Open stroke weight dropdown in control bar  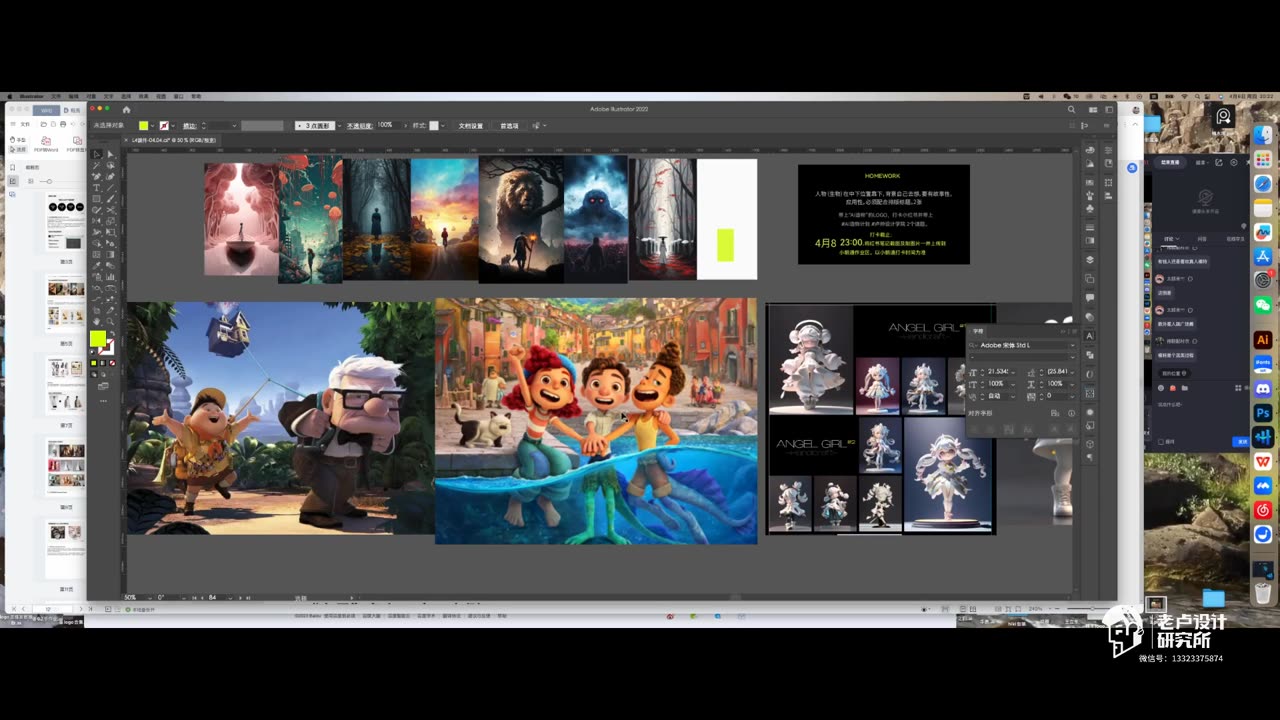[x=233, y=126]
